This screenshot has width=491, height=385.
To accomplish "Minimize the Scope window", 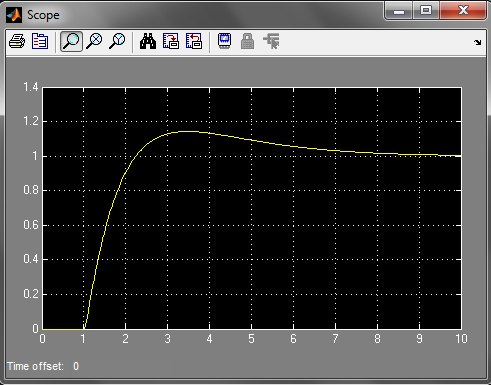I will click(x=399, y=11).
